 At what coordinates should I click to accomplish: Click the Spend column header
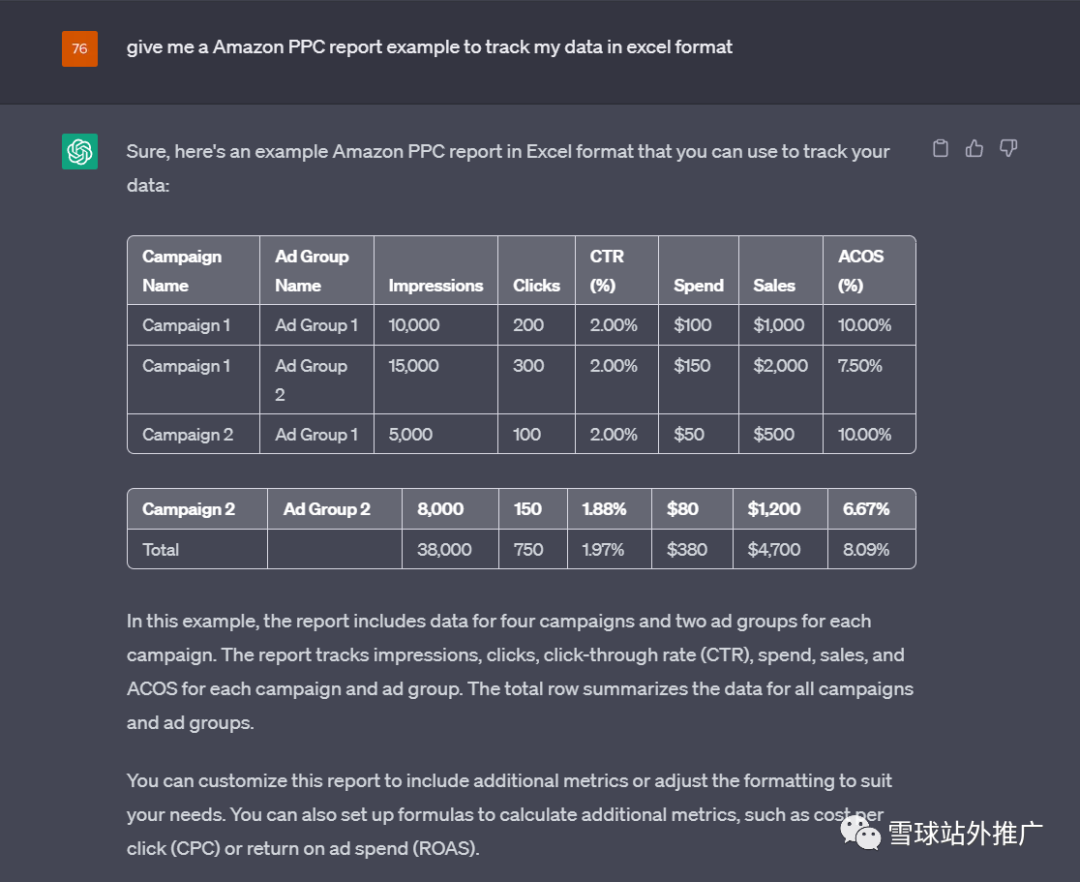point(698,271)
